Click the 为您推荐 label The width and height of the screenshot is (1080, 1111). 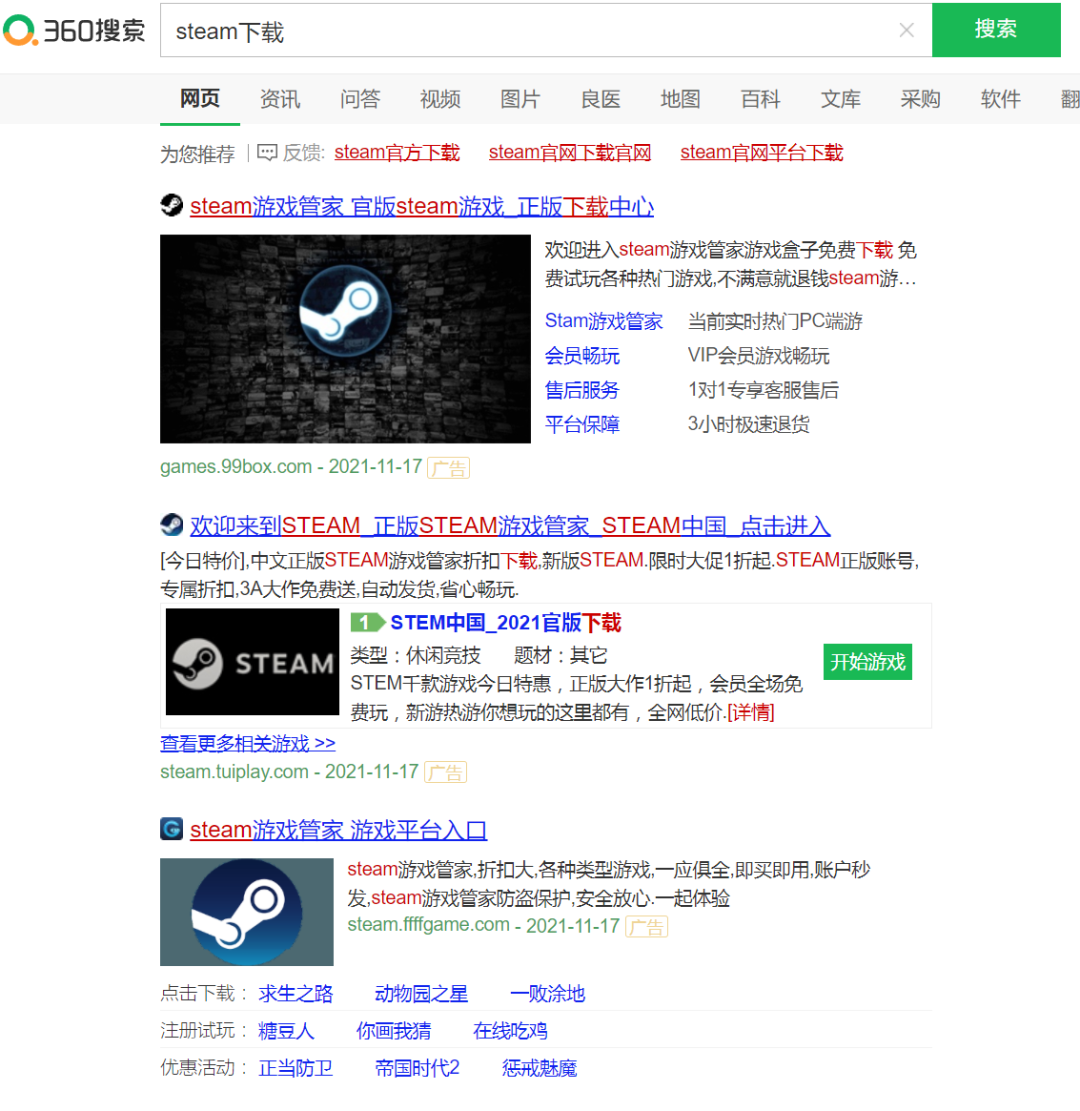click(197, 154)
